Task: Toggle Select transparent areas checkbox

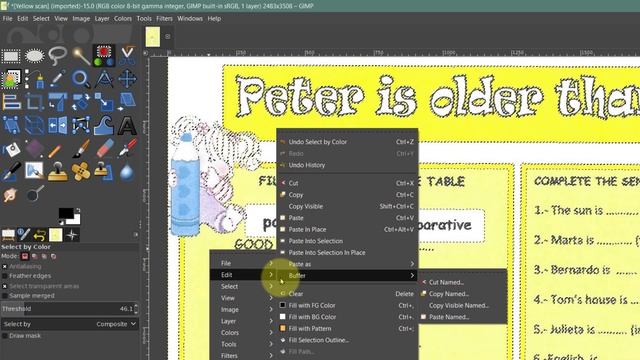Action: tap(4, 286)
